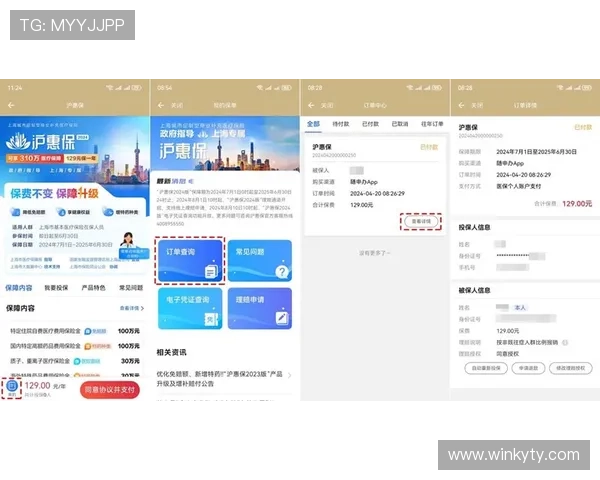Switch to the 我要投保 tab
This screenshot has height=480, width=600.
click(x=56, y=288)
